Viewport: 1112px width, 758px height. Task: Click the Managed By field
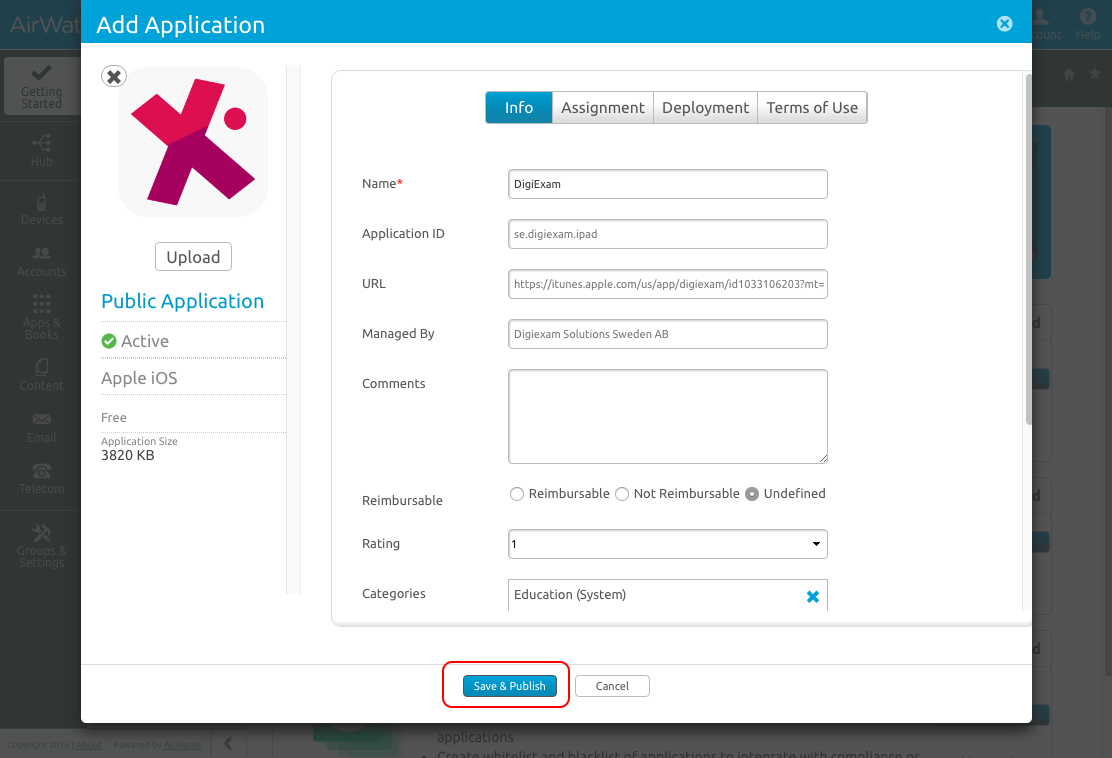click(667, 334)
